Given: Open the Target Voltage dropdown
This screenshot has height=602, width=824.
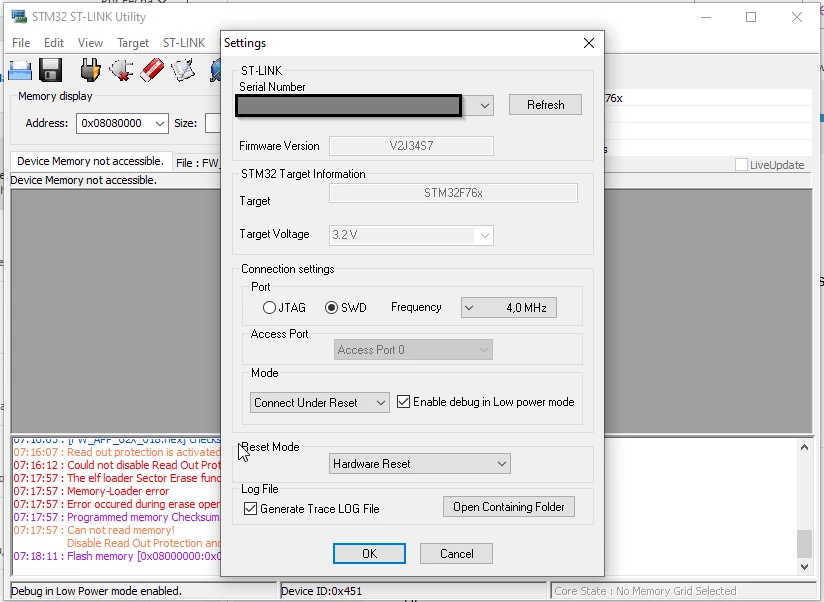Looking at the screenshot, I should (485, 235).
